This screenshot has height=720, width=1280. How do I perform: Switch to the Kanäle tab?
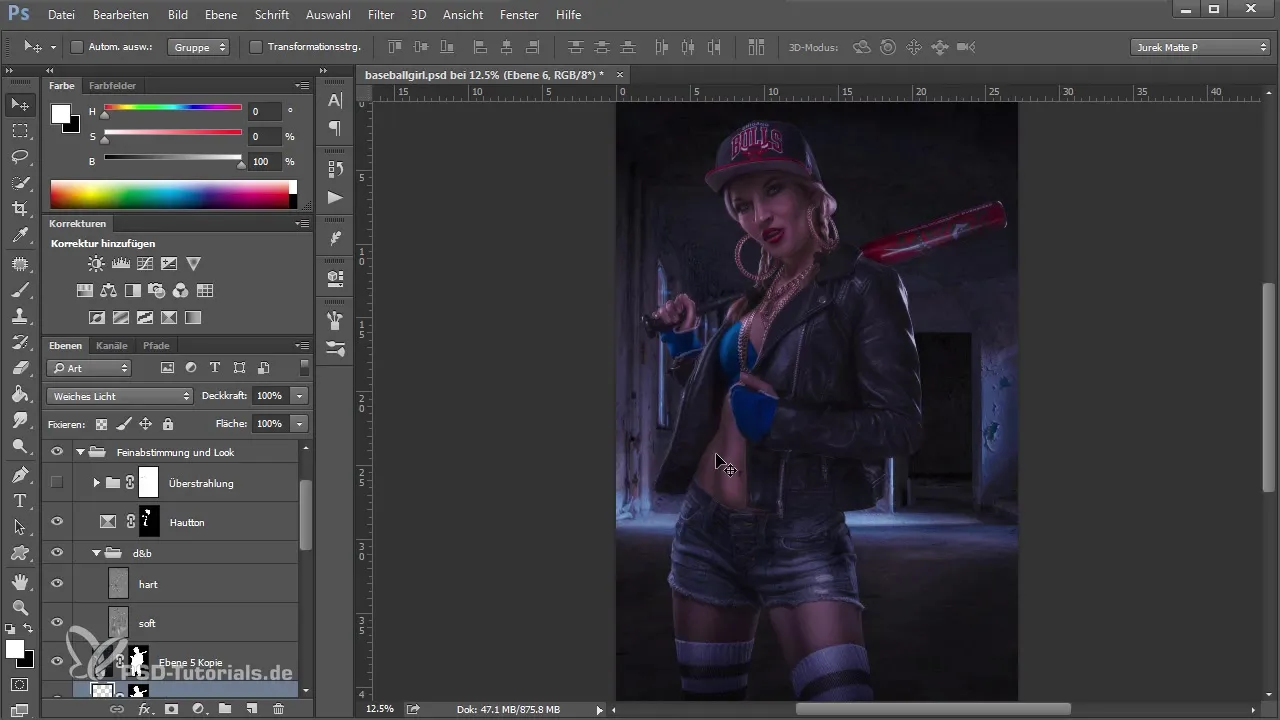click(x=112, y=345)
